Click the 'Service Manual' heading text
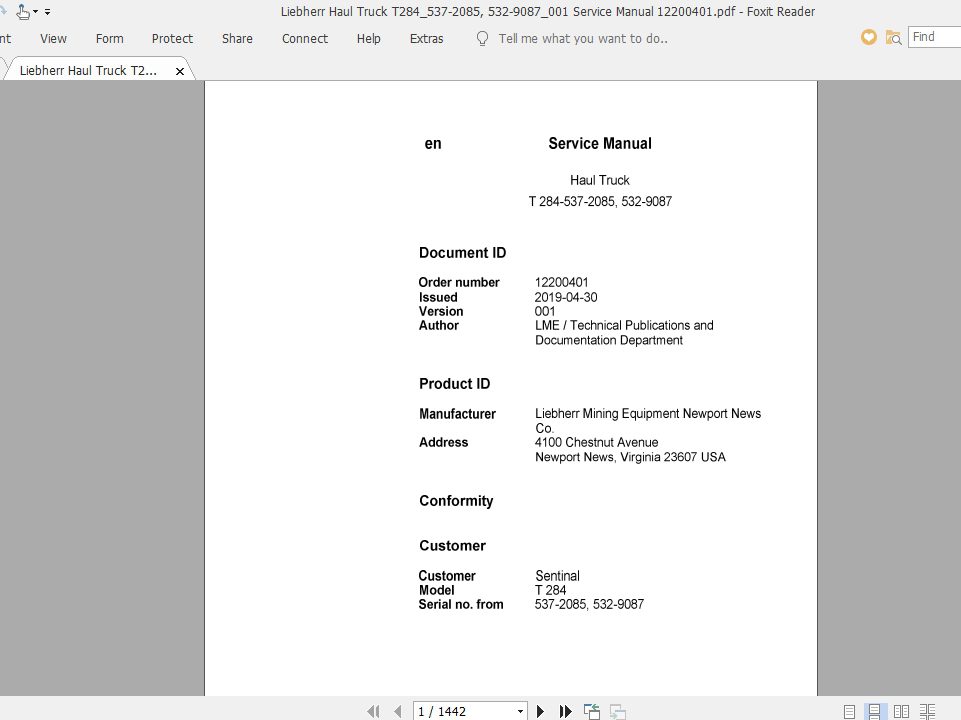 coord(599,143)
